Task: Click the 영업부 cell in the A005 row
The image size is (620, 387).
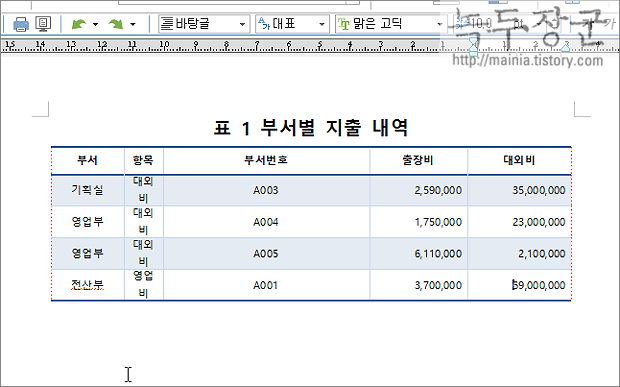Action: click(88, 253)
